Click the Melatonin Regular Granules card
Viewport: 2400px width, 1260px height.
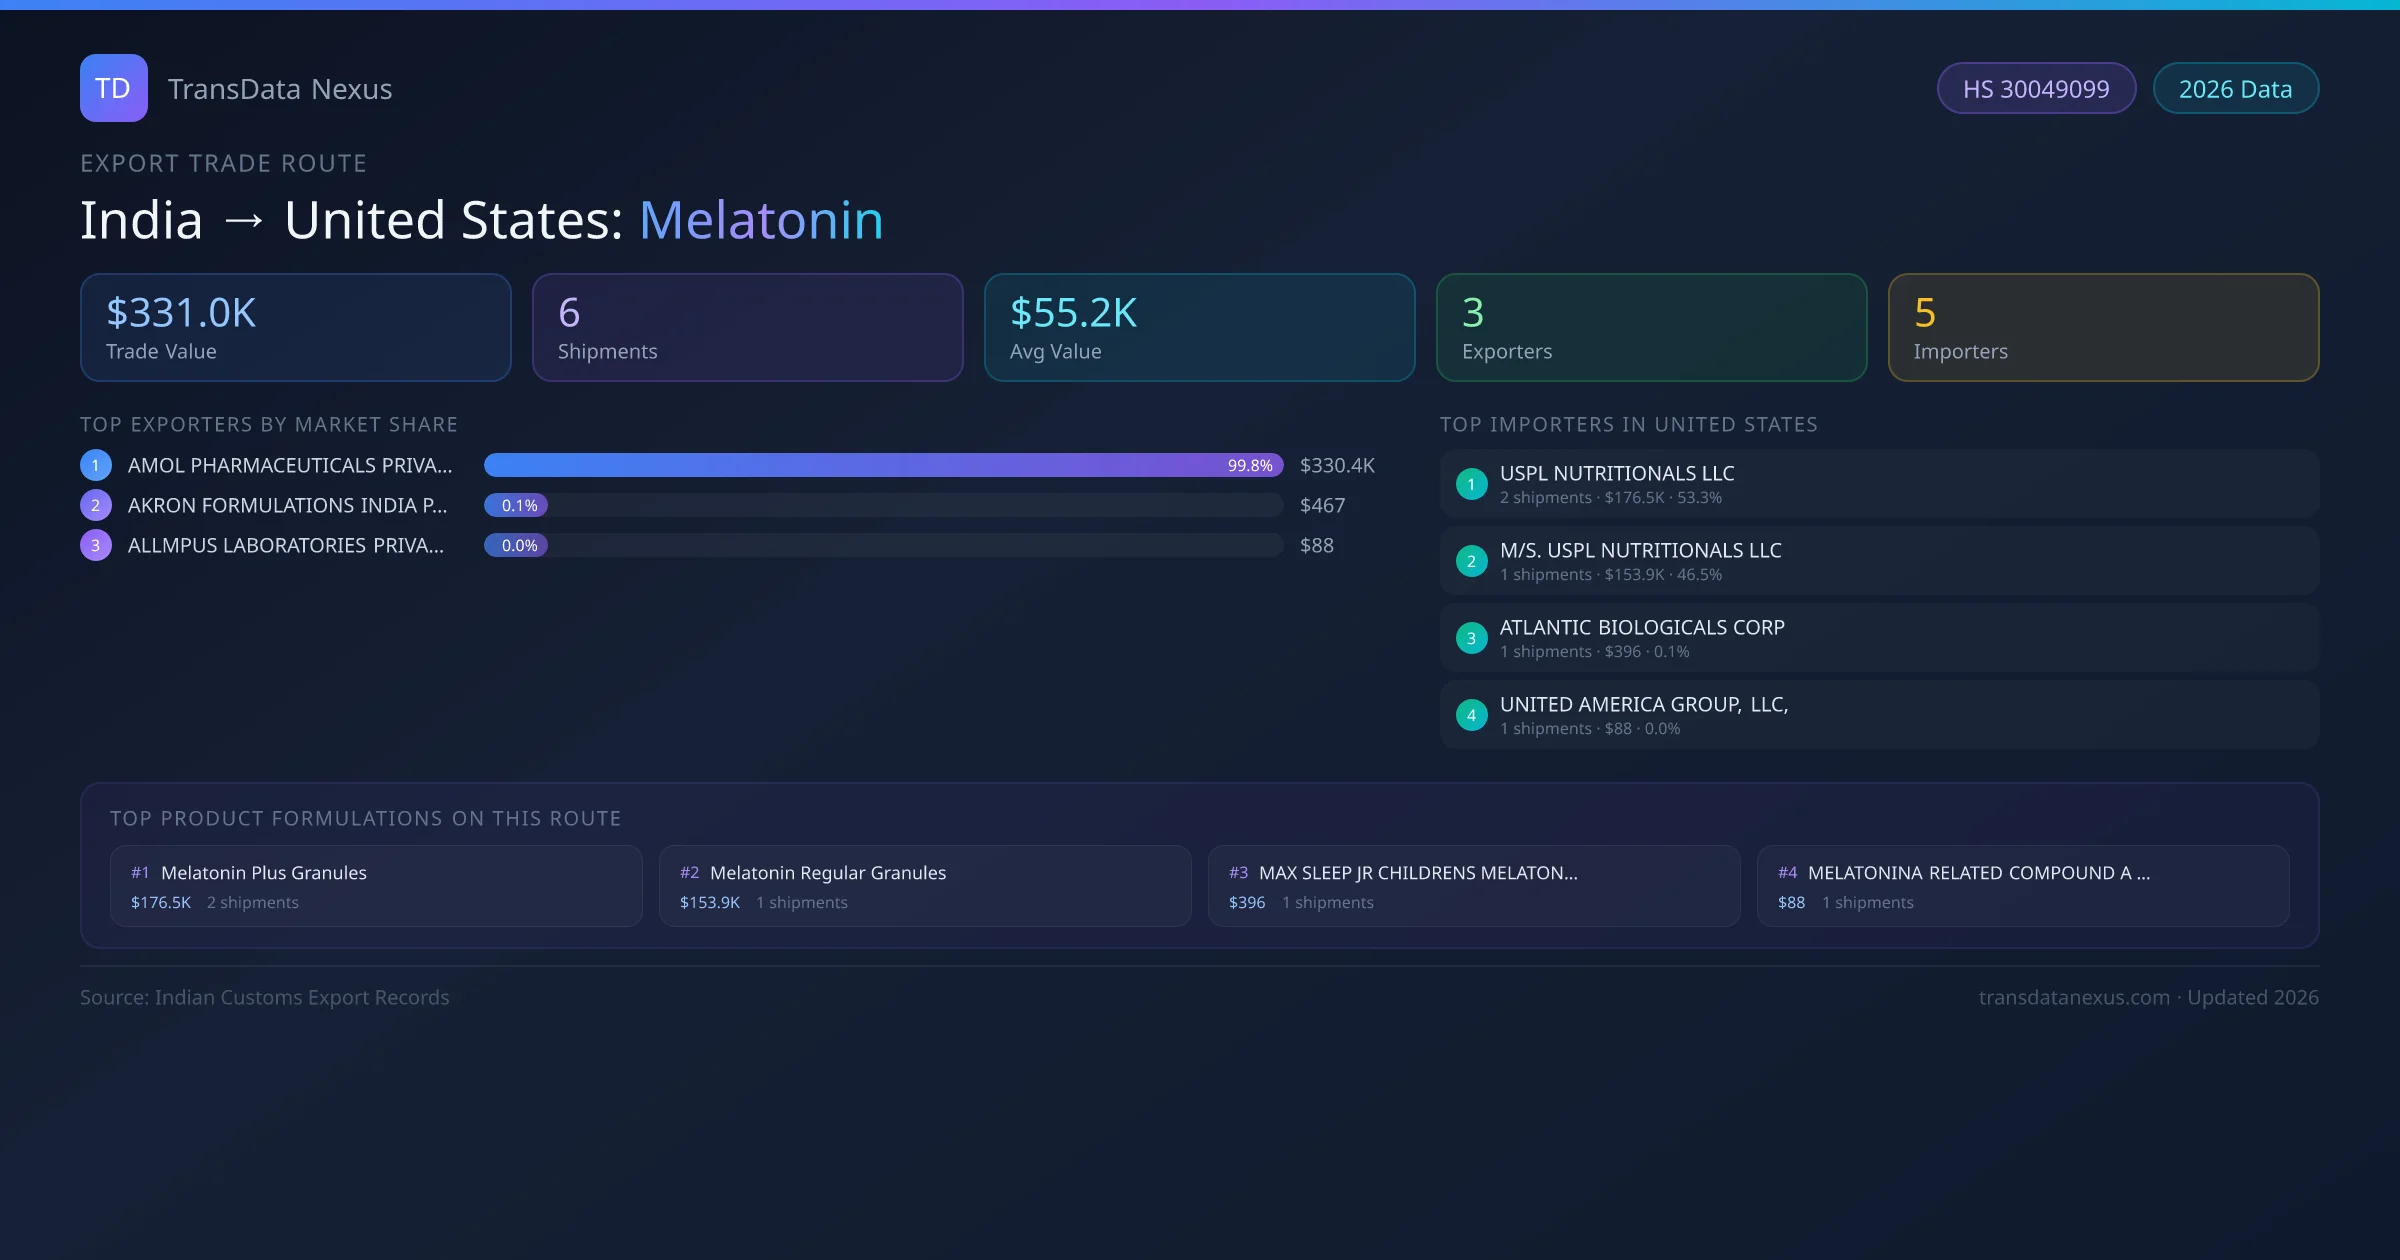[x=924, y=886]
